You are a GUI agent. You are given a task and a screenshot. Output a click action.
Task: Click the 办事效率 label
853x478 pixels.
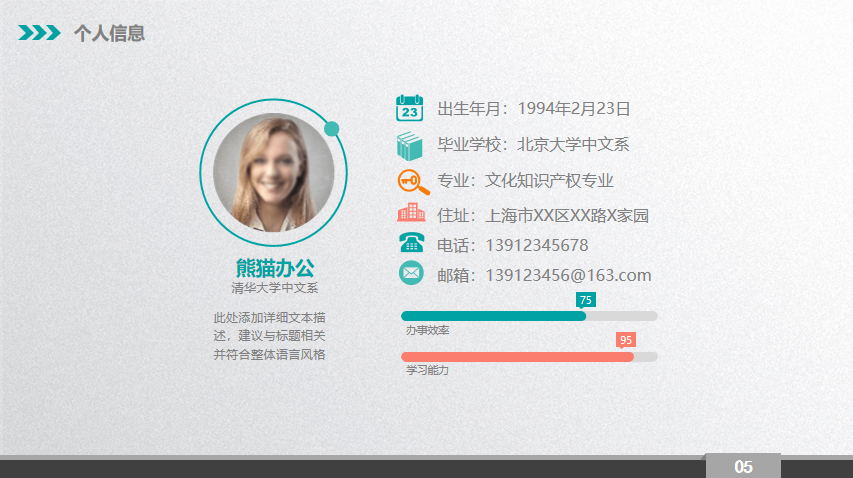pos(428,330)
